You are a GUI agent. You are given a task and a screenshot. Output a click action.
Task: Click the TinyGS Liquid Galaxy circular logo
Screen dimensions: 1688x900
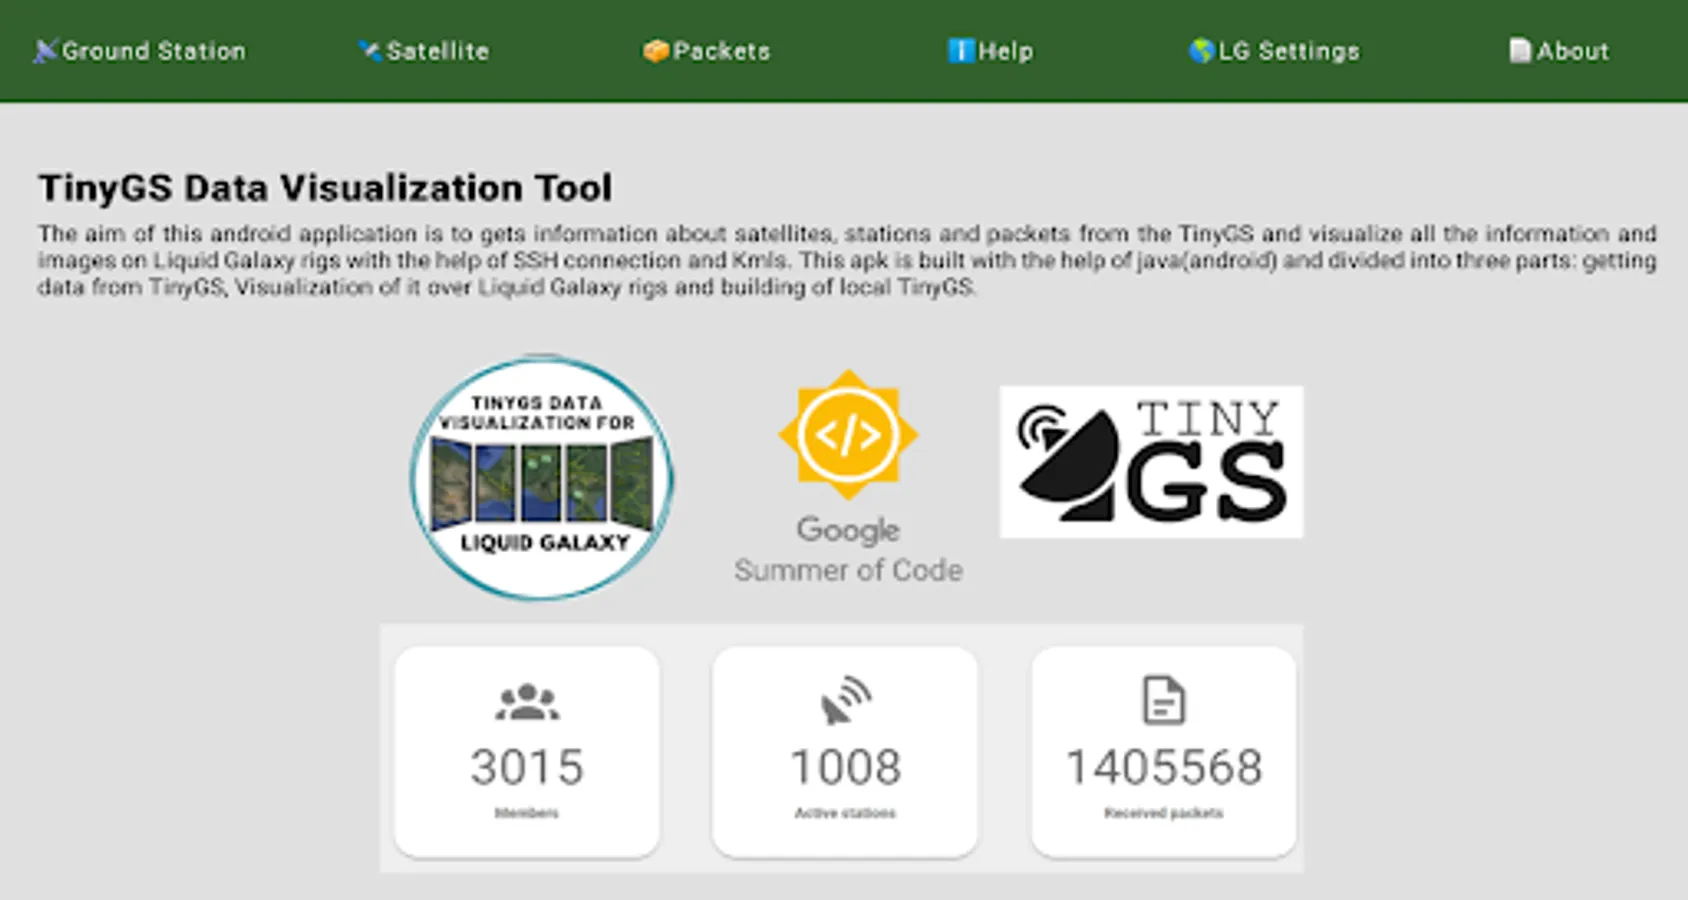pyautogui.click(x=542, y=478)
